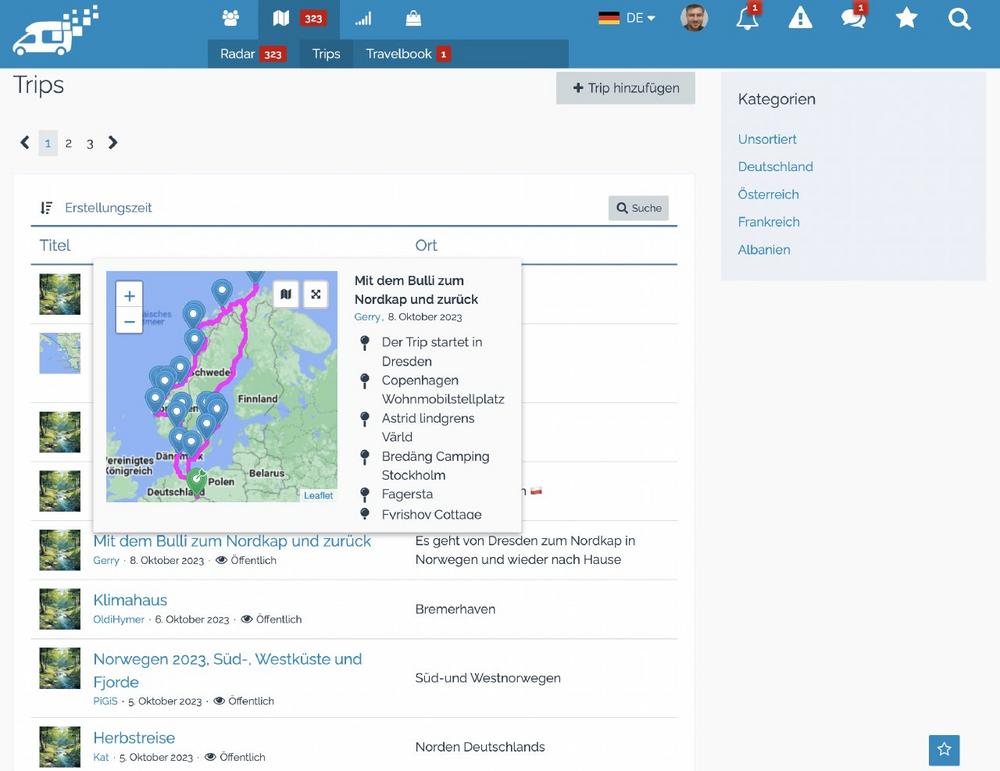Open the DE language dropdown
This screenshot has height=771, width=1000.
tap(627, 18)
